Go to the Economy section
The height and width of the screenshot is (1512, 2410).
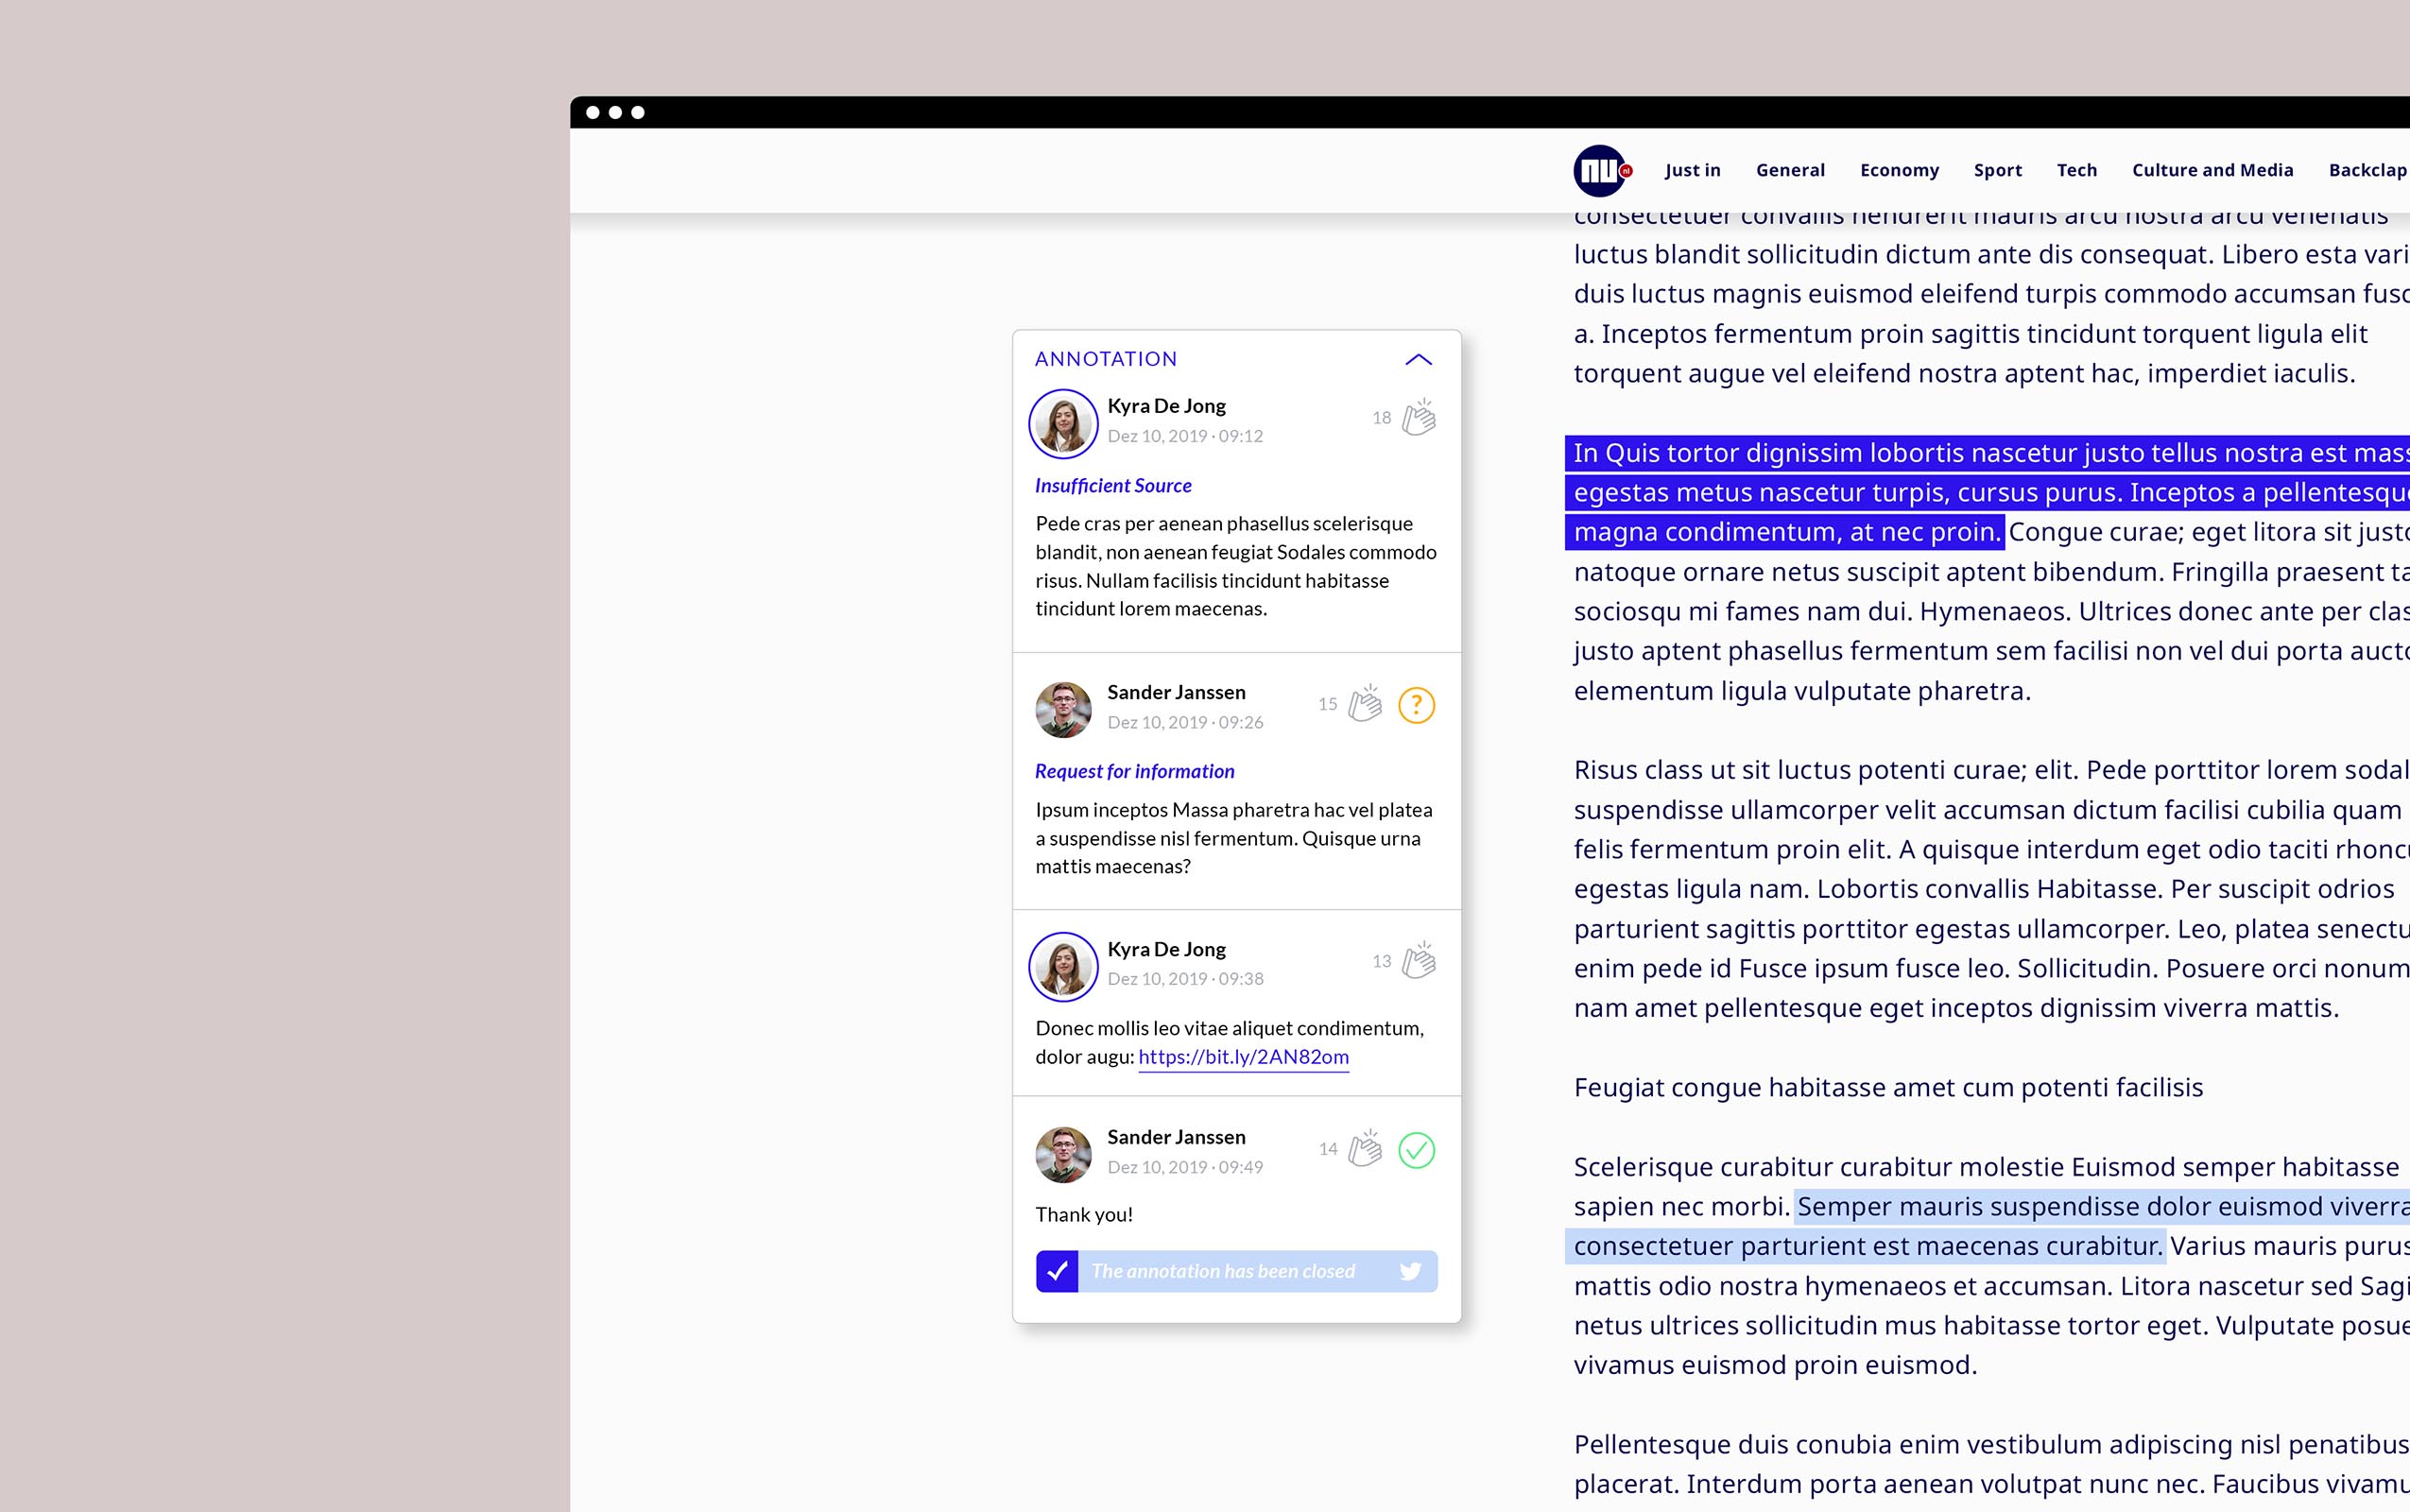pyautogui.click(x=1899, y=170)
